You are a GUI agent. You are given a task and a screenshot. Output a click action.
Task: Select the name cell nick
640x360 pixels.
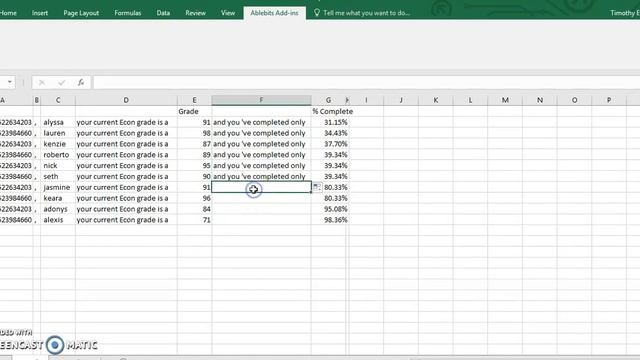[58, 165]
